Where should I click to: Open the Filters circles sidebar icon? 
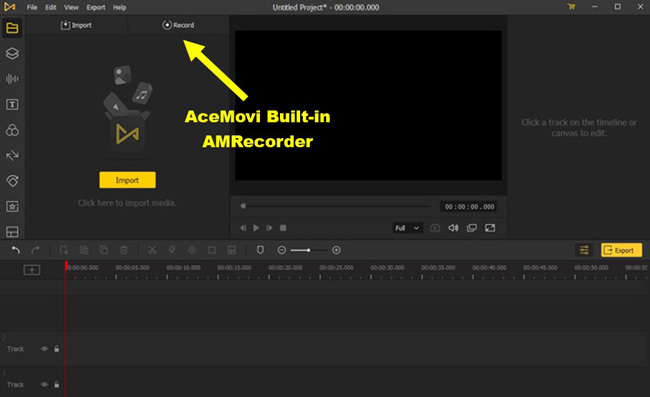pos(12,130)
